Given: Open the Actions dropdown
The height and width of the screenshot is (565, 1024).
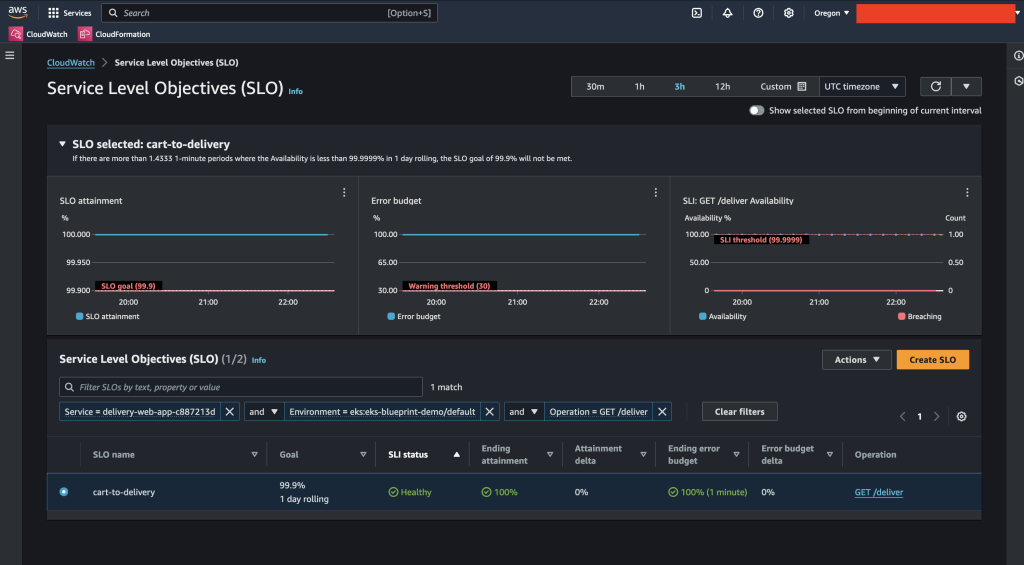Looking at the screenshot, I should (x=857, y=360).
